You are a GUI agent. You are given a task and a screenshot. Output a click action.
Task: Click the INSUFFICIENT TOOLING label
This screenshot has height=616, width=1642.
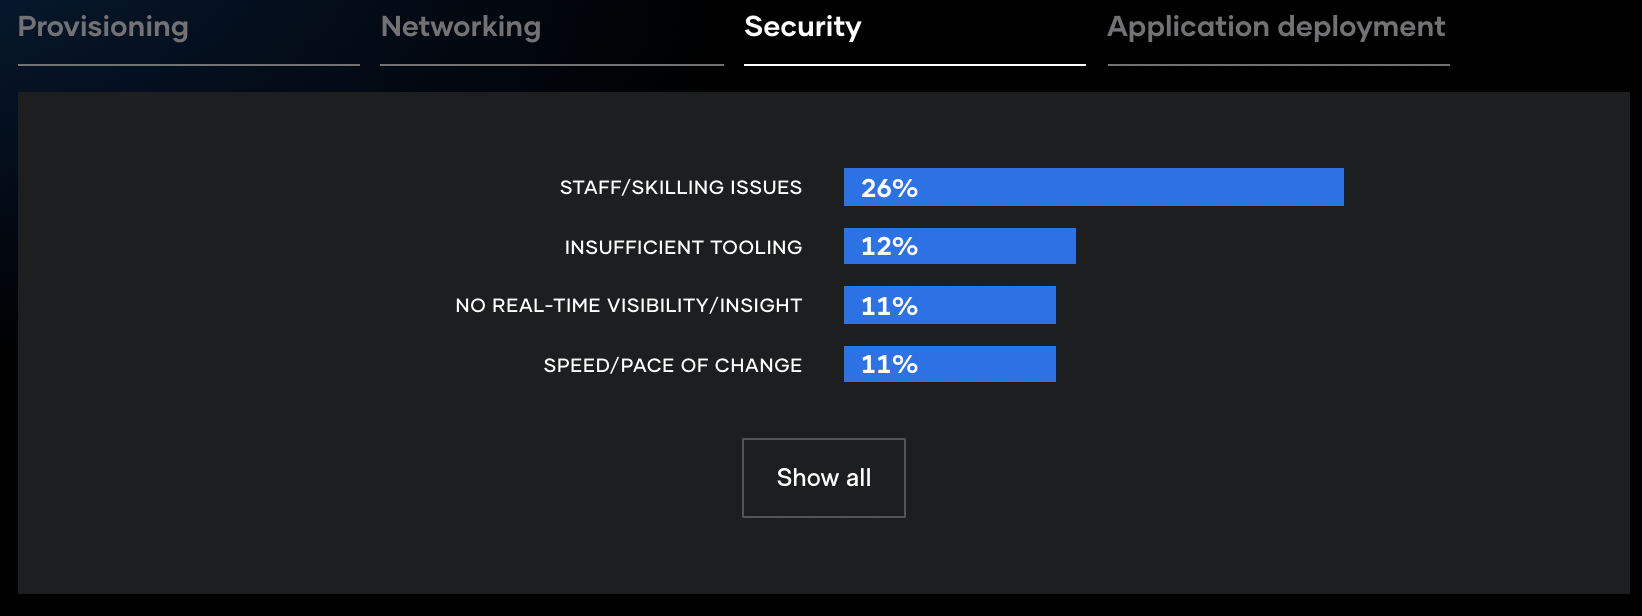click(x=683, y=247)
